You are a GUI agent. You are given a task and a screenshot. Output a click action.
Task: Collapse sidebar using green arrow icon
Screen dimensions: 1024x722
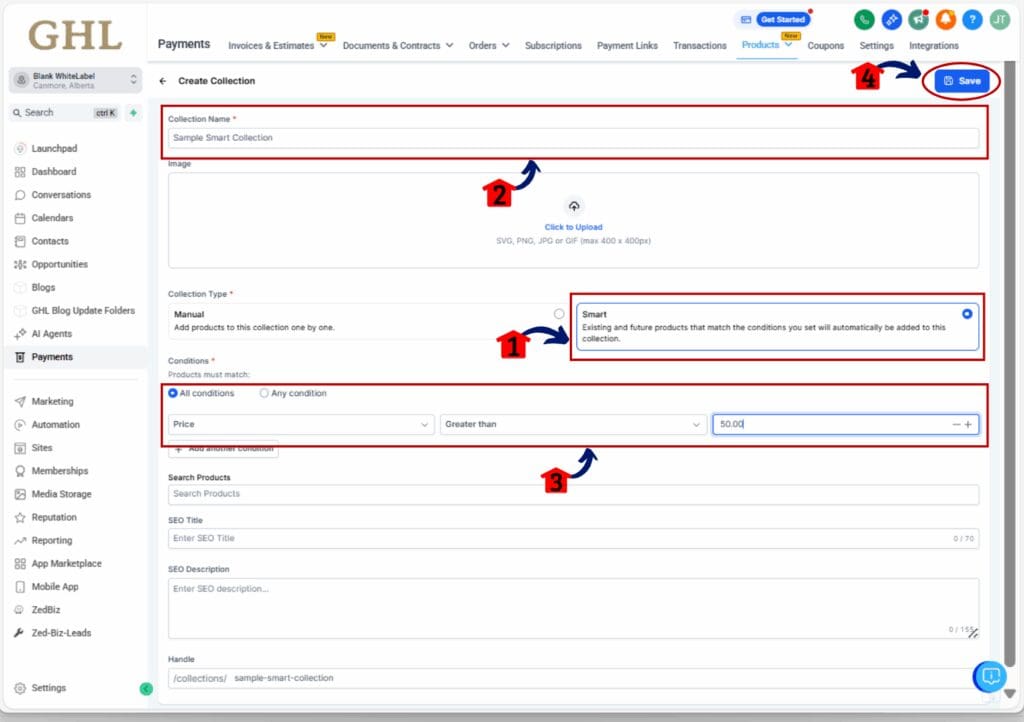146,688
